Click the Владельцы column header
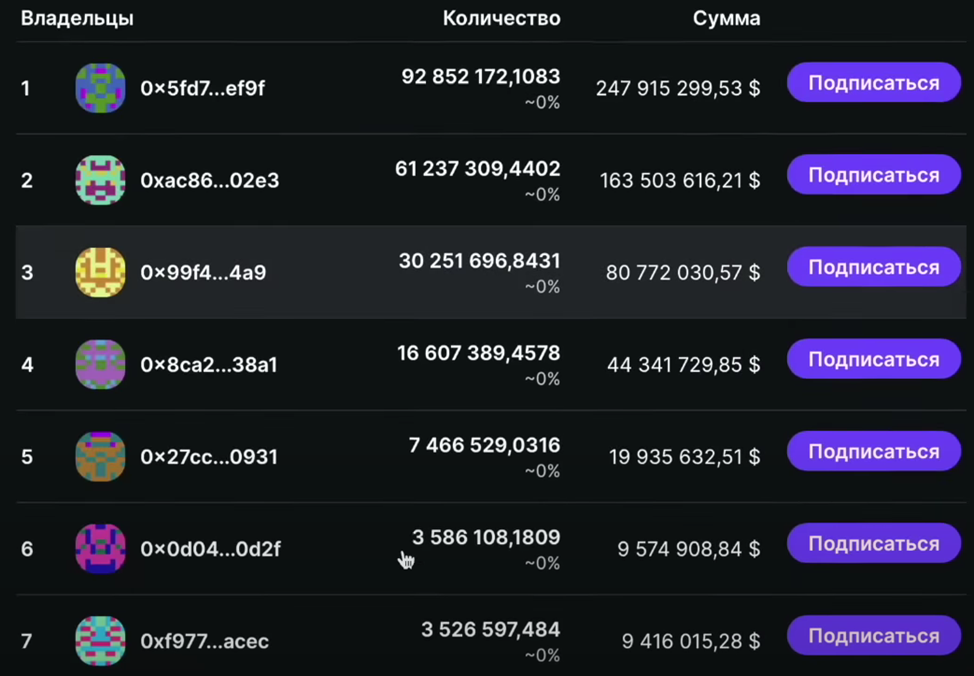974x676 pixels. (77, 18)
